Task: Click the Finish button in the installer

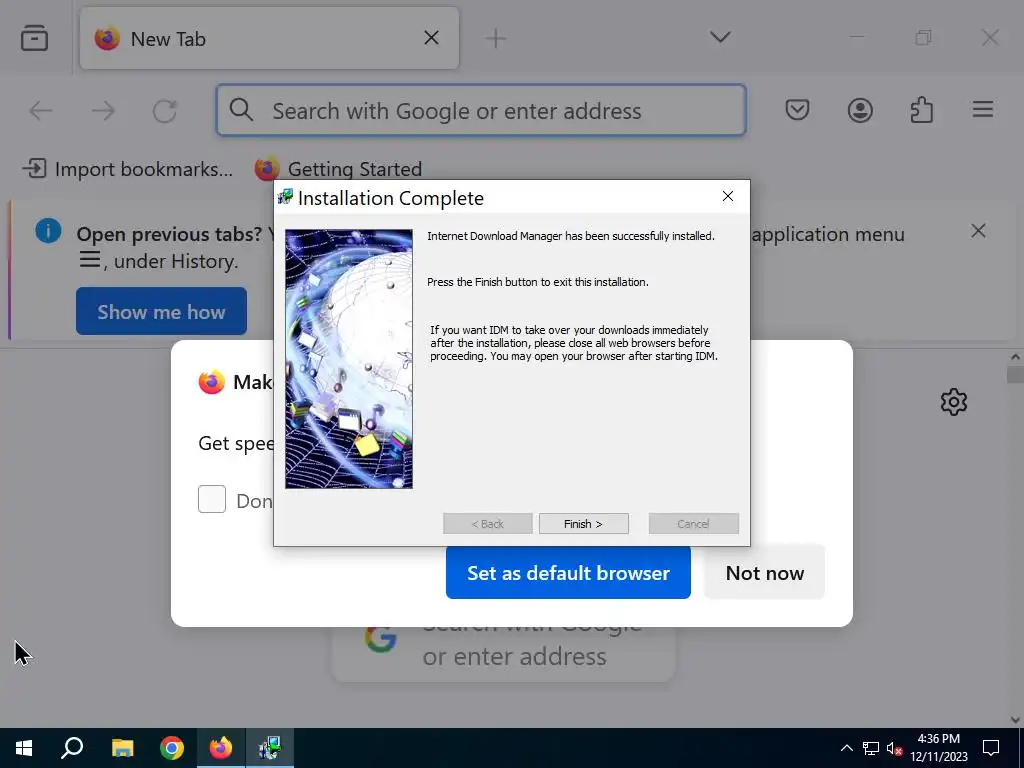Action: tap(583, 524)
